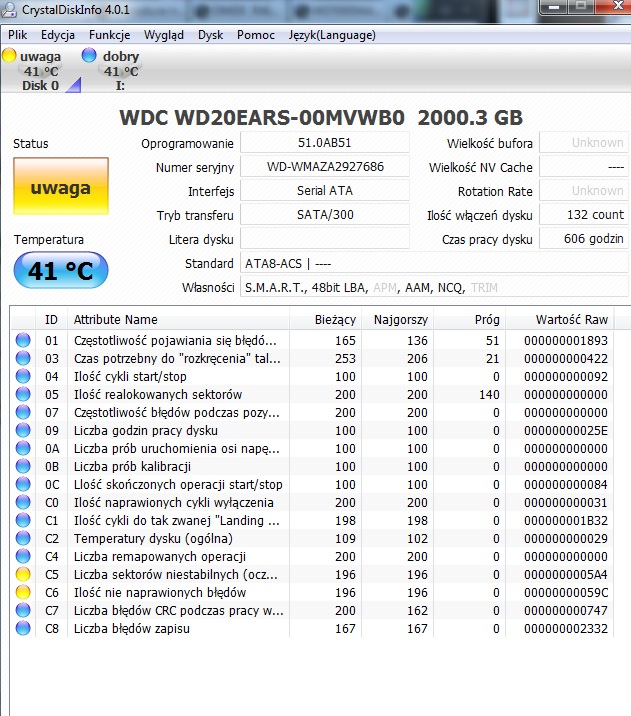Screen dimensions: 631x716
Task: Click status icon for attribute C4
Action: [23, 556]
